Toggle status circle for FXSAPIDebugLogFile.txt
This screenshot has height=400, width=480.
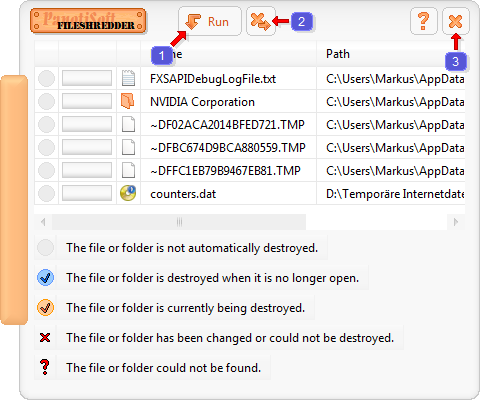46,79
